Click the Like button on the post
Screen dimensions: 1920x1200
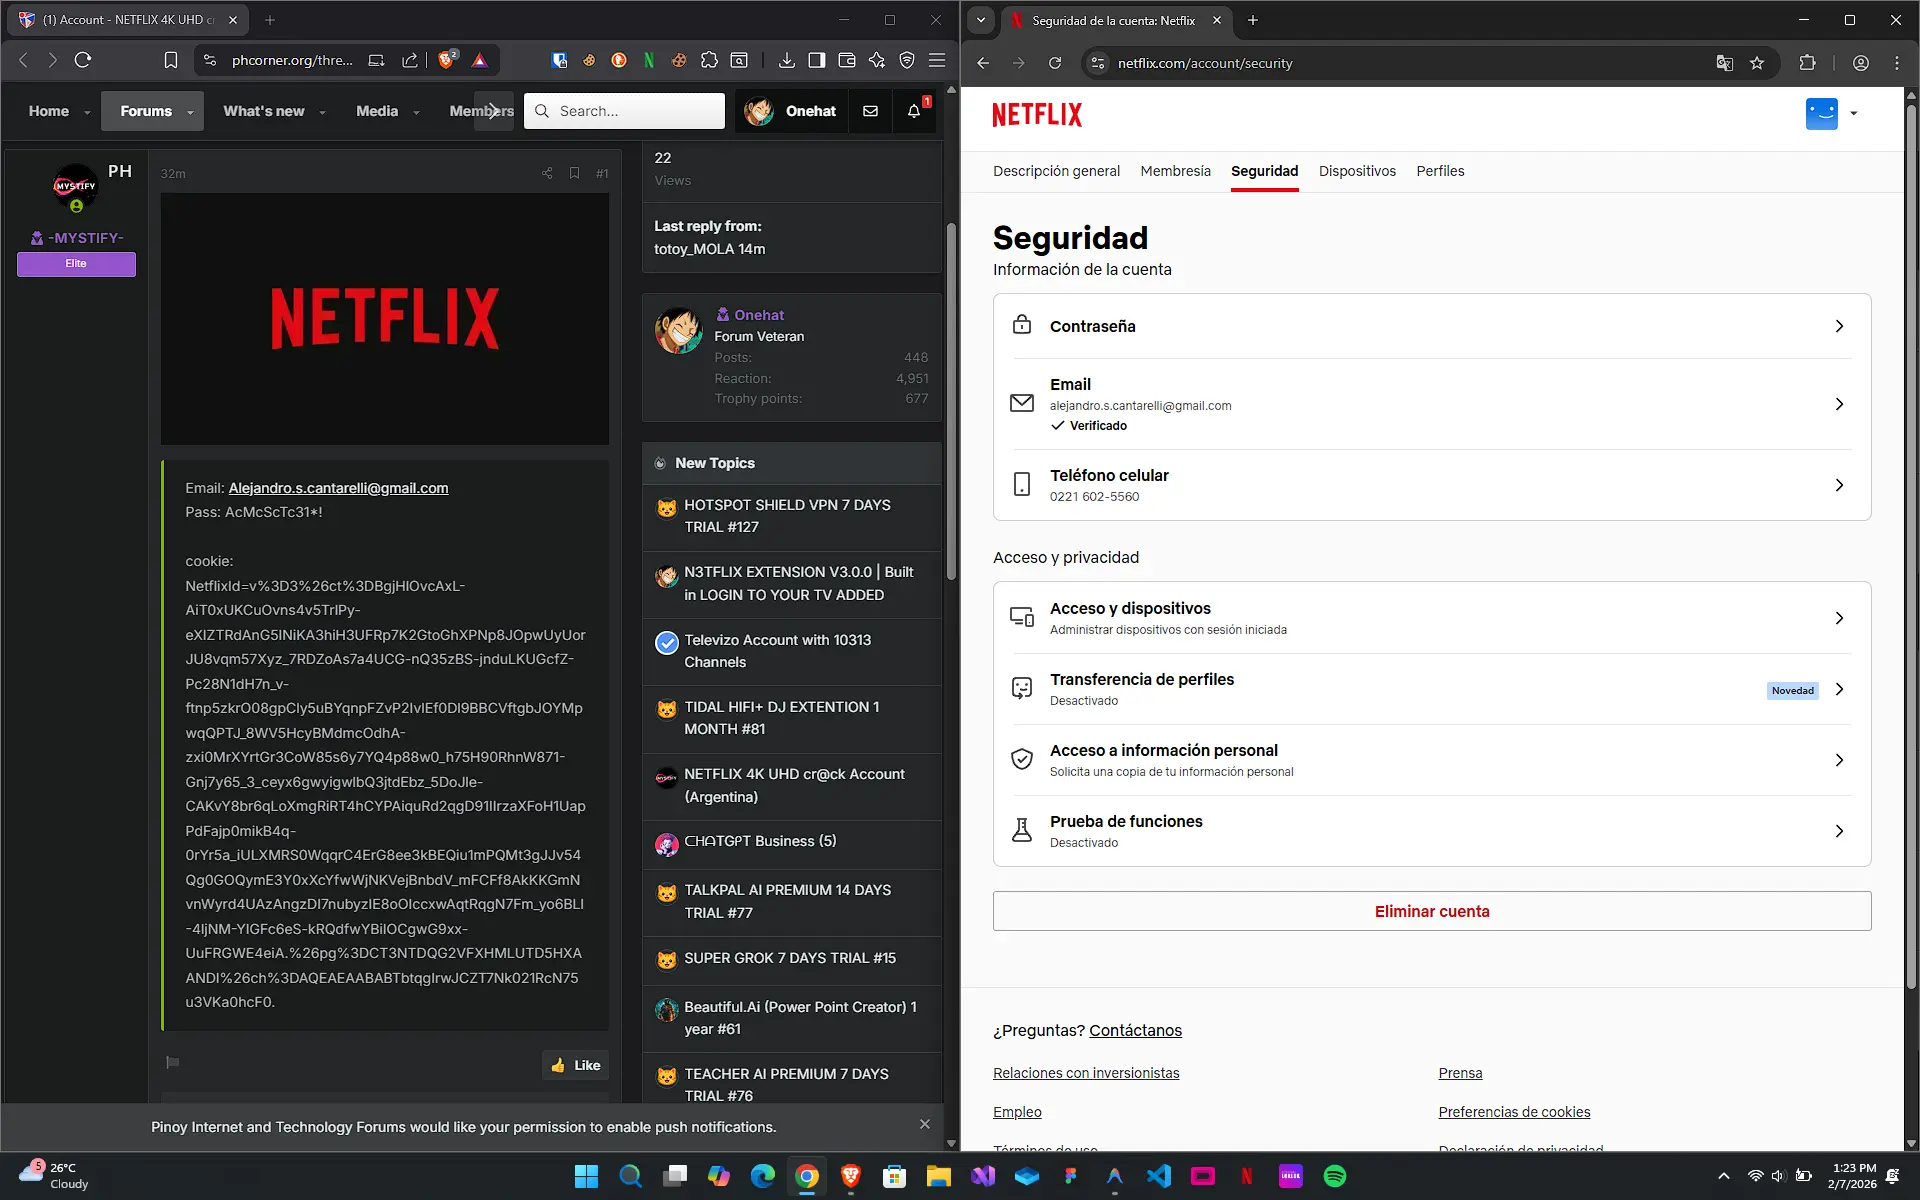575,1065
